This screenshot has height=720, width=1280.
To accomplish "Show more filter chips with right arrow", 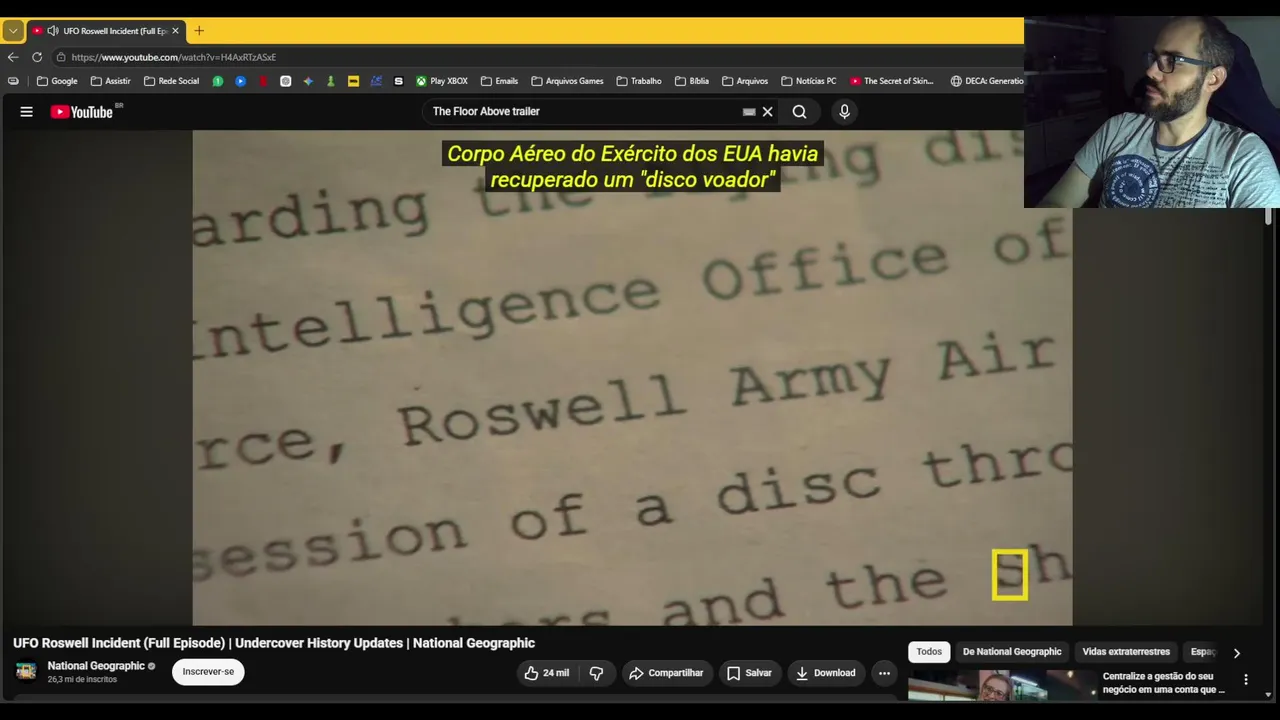I will coord(1237,653).
